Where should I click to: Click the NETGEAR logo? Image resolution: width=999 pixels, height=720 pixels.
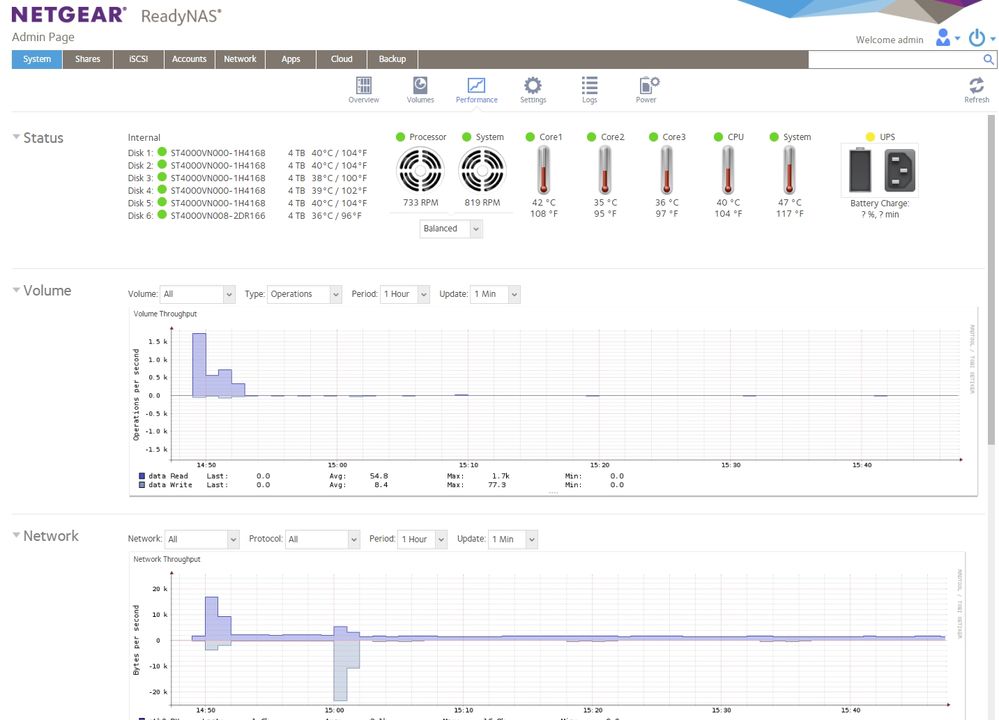(69, 15)
